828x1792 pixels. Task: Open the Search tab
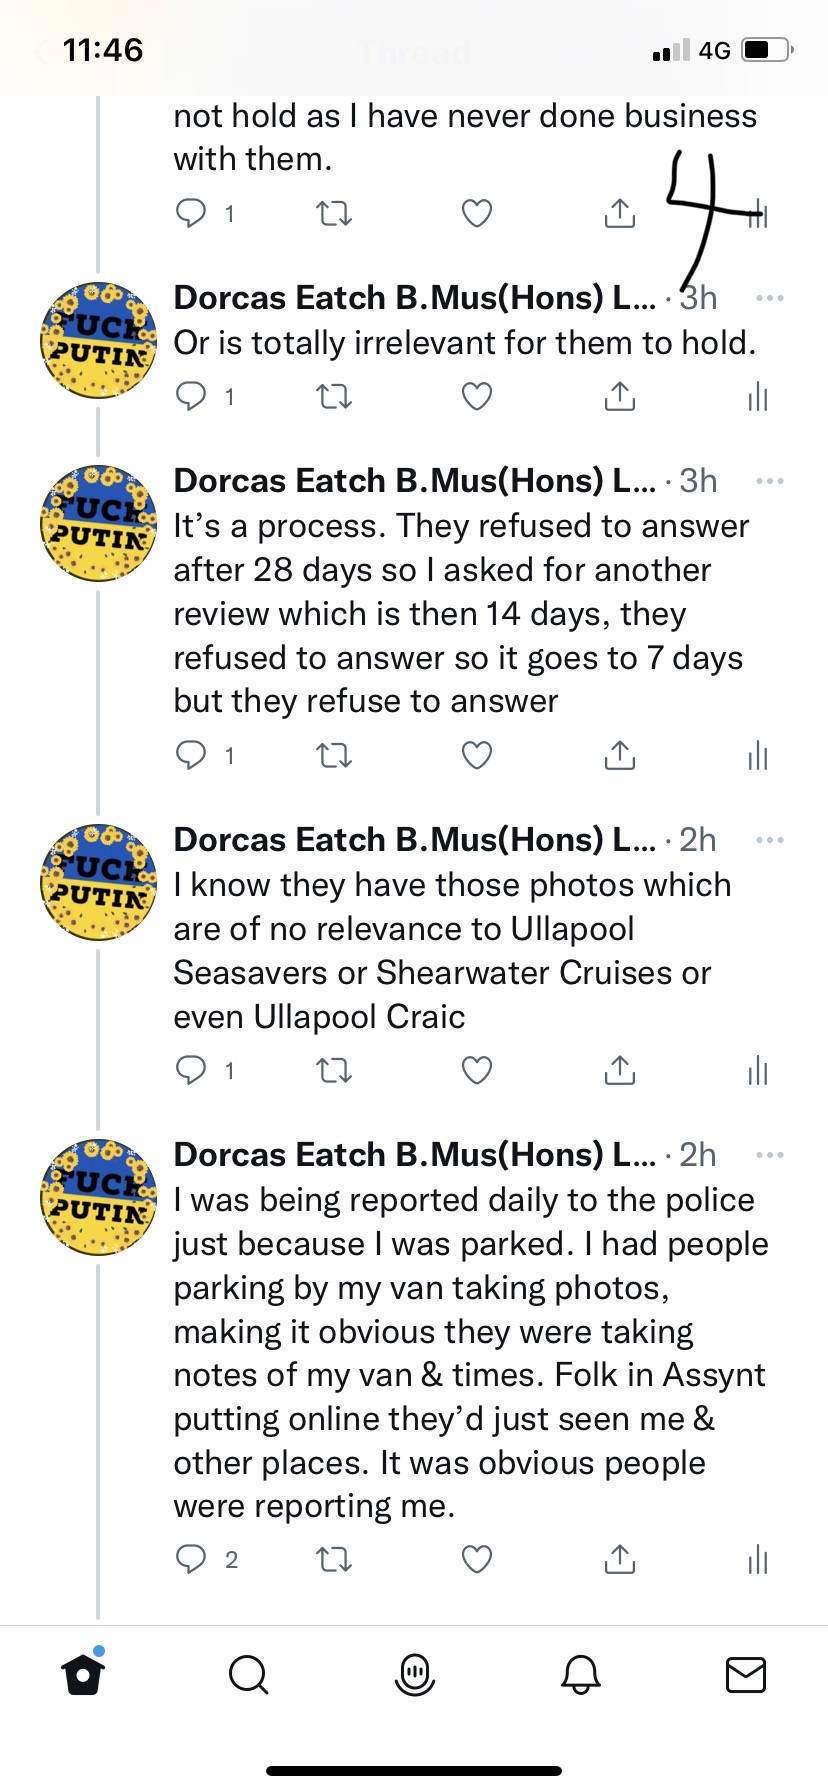248,1674
